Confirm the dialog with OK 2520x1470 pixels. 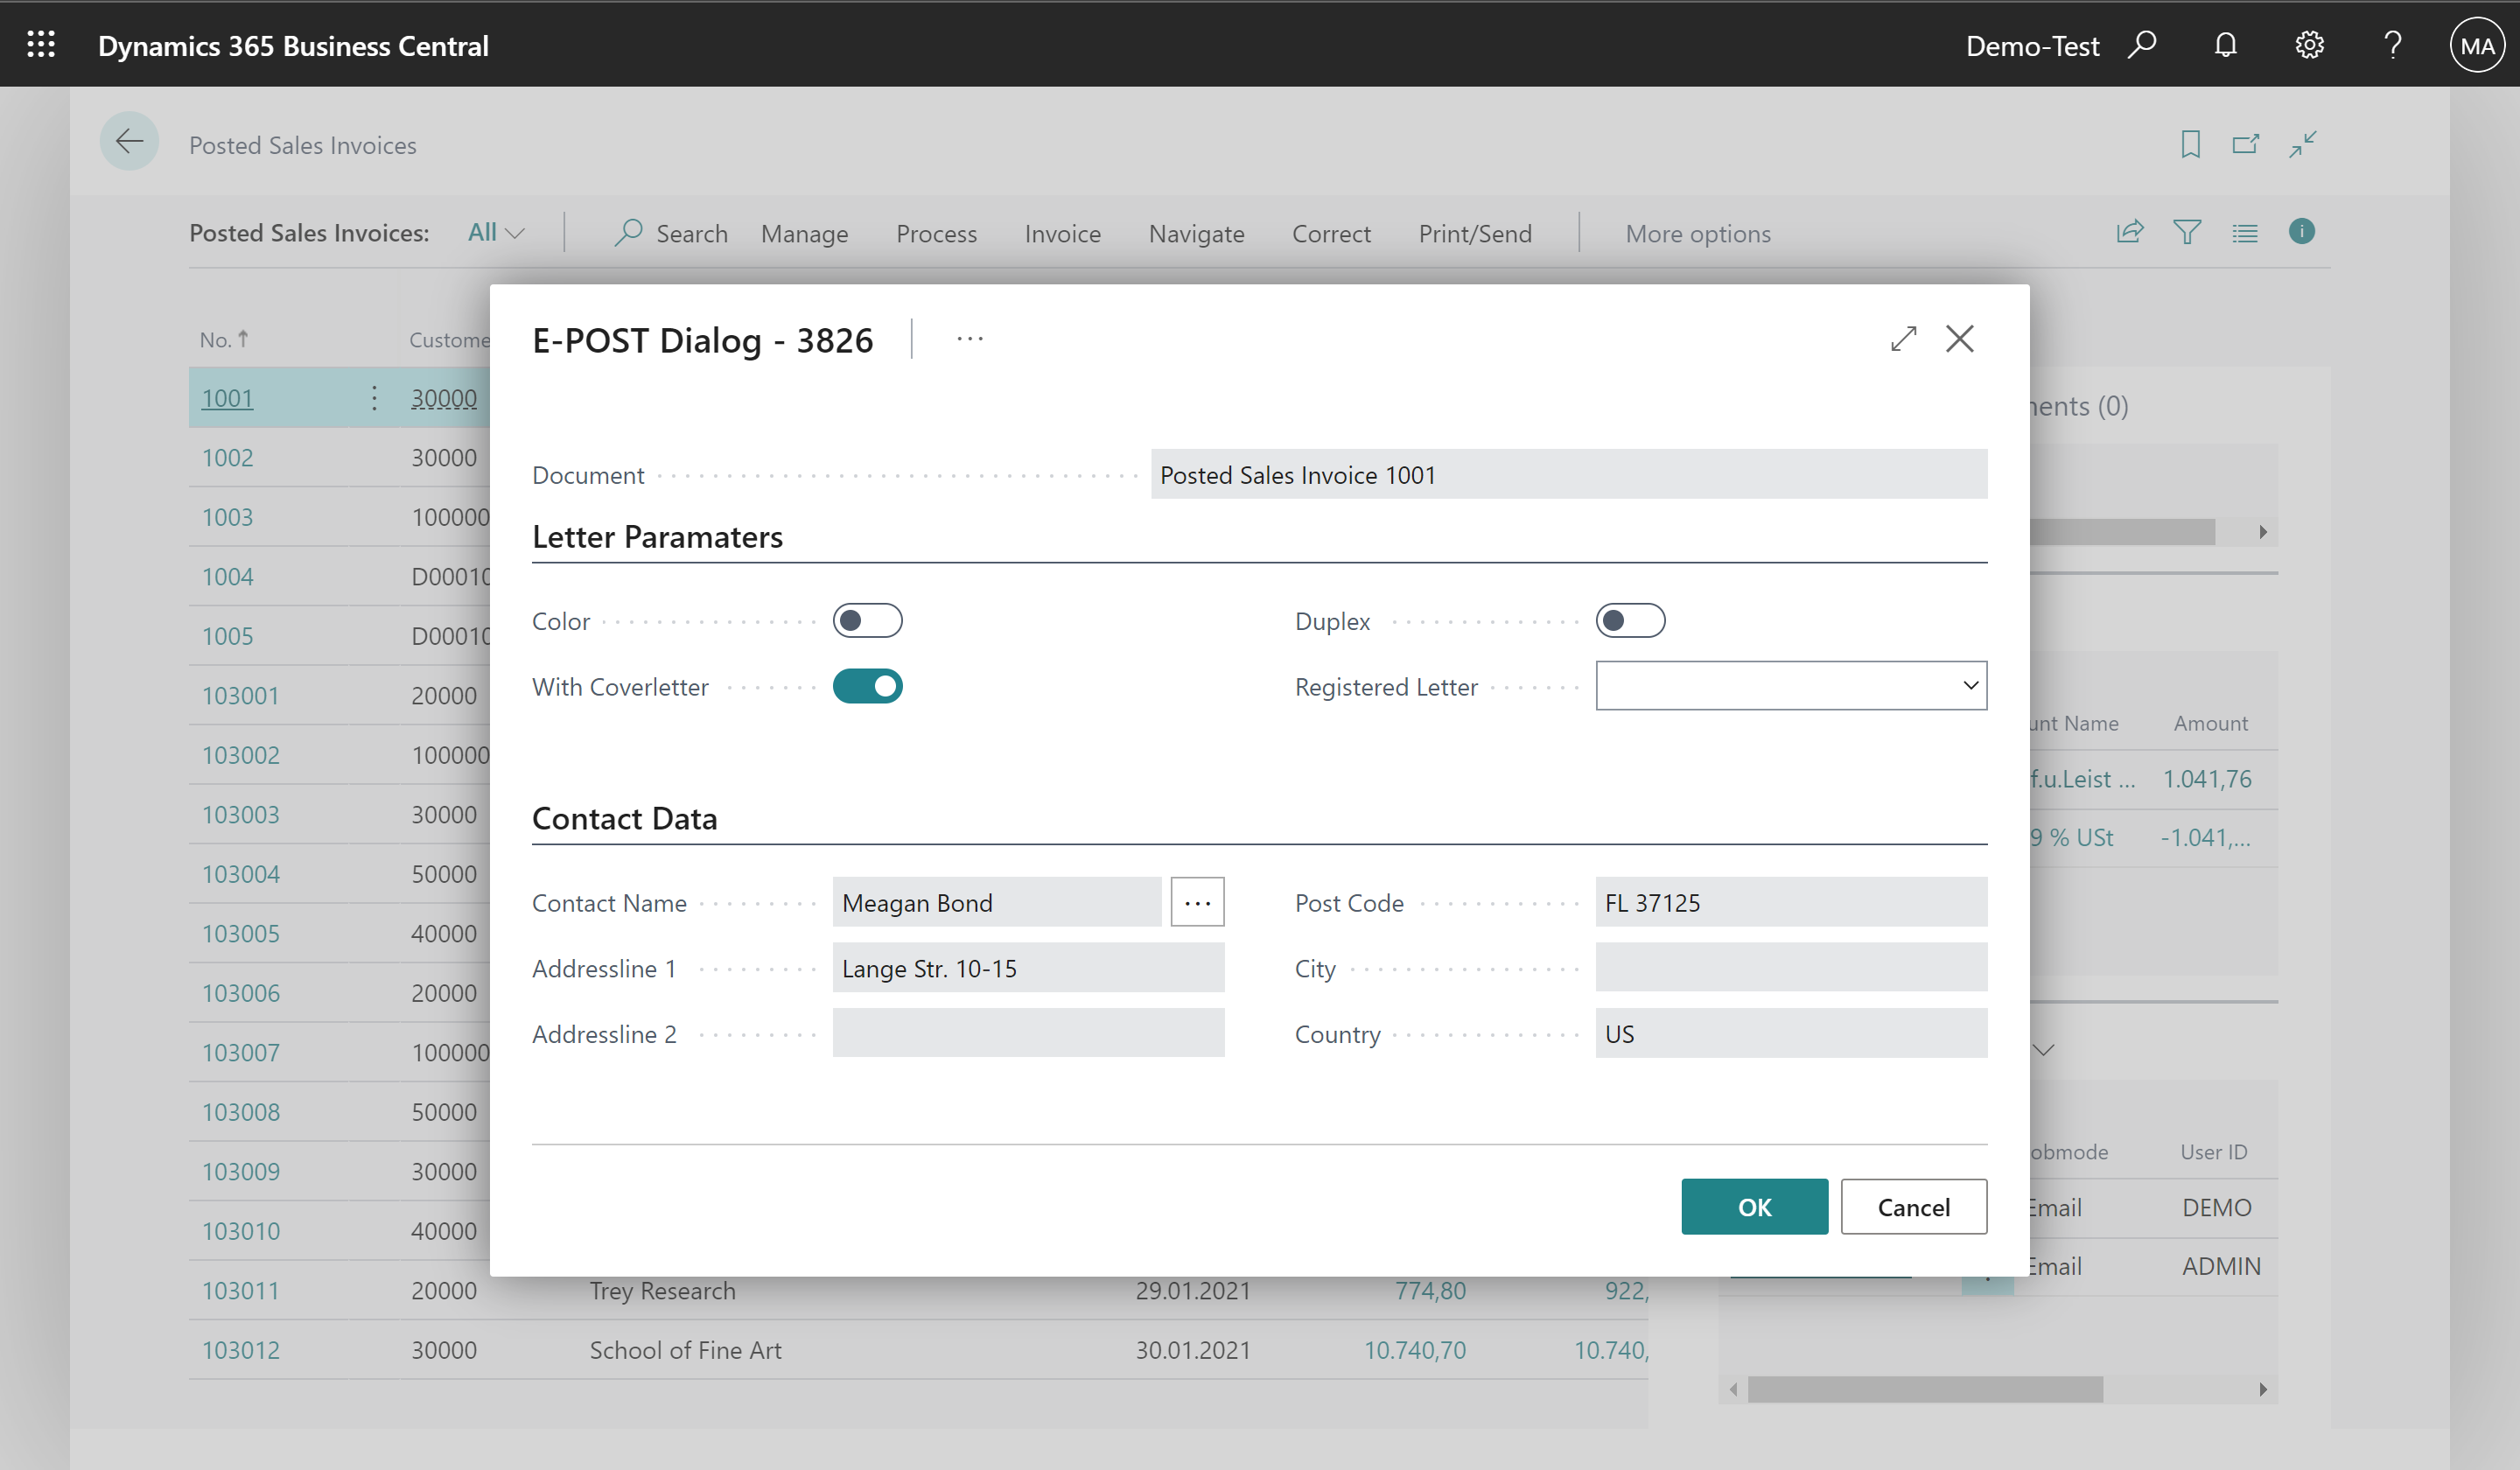click(1754, 1207)
